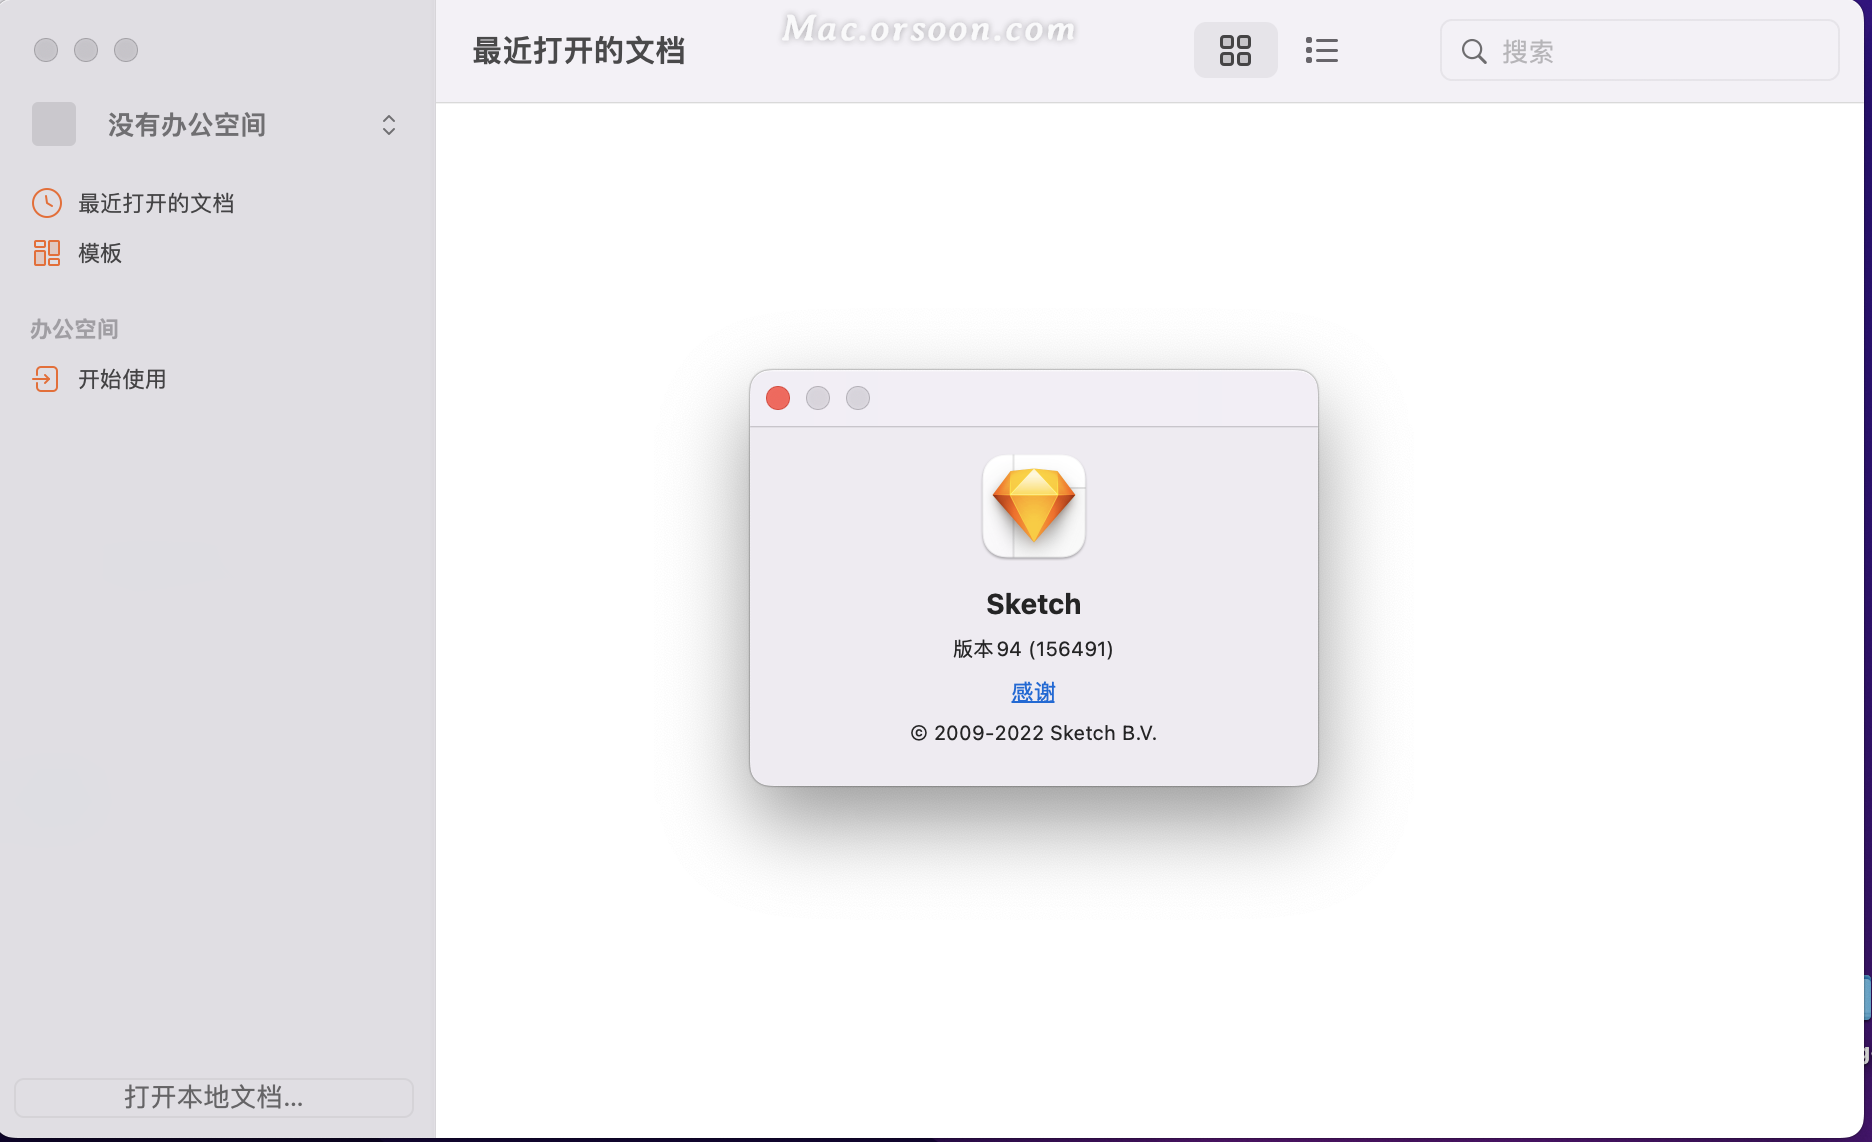
Task: Click the sign-in arrow icon
Action: tap(46, 379)
